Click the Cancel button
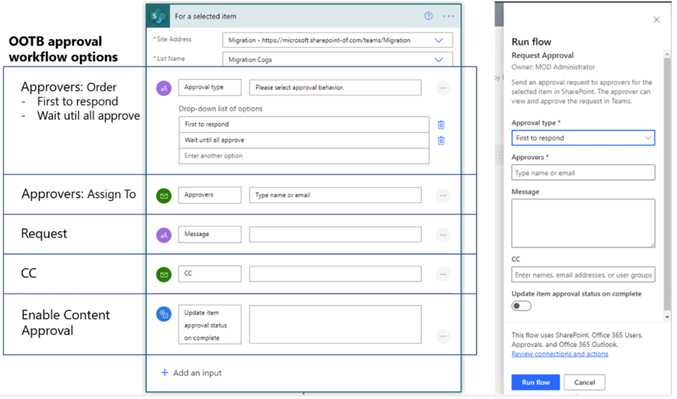 [x=584, y=382]
